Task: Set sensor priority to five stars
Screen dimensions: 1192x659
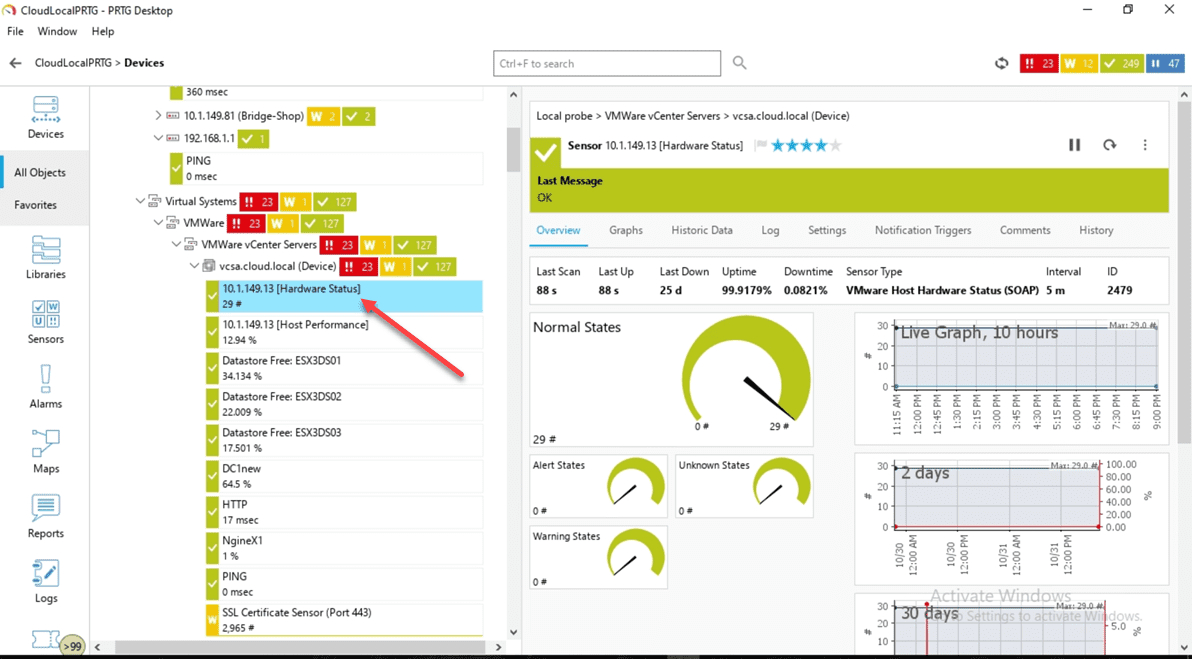Action: [835, 145]
